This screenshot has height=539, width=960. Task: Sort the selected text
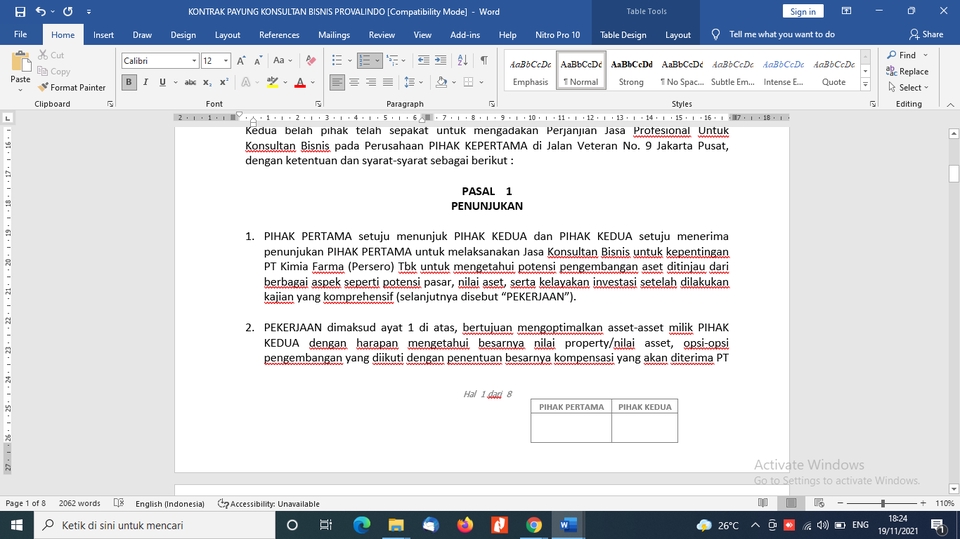(x=462, y=60)
